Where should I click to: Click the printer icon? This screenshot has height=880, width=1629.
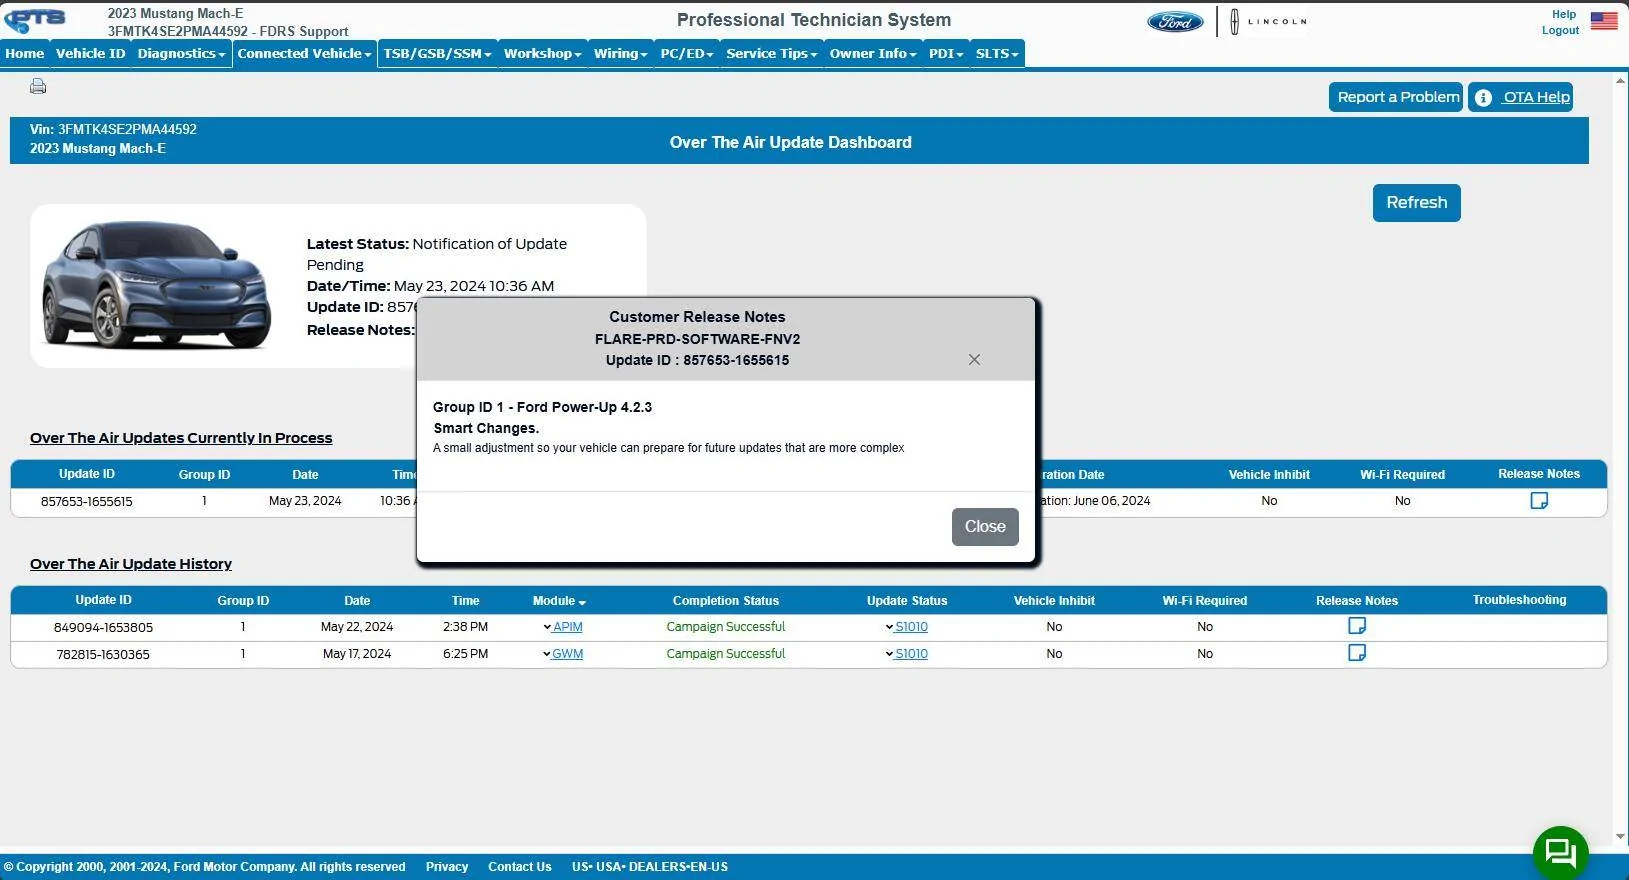point(38,86)
